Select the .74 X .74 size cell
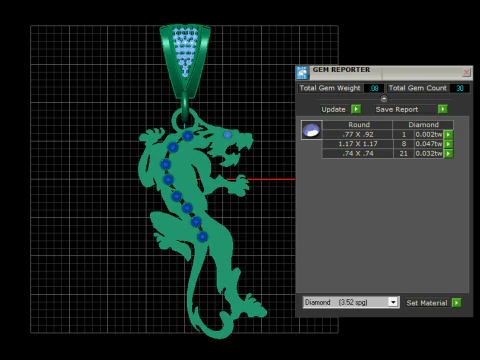This screenshot has width=480, height=360. point(357,154)
